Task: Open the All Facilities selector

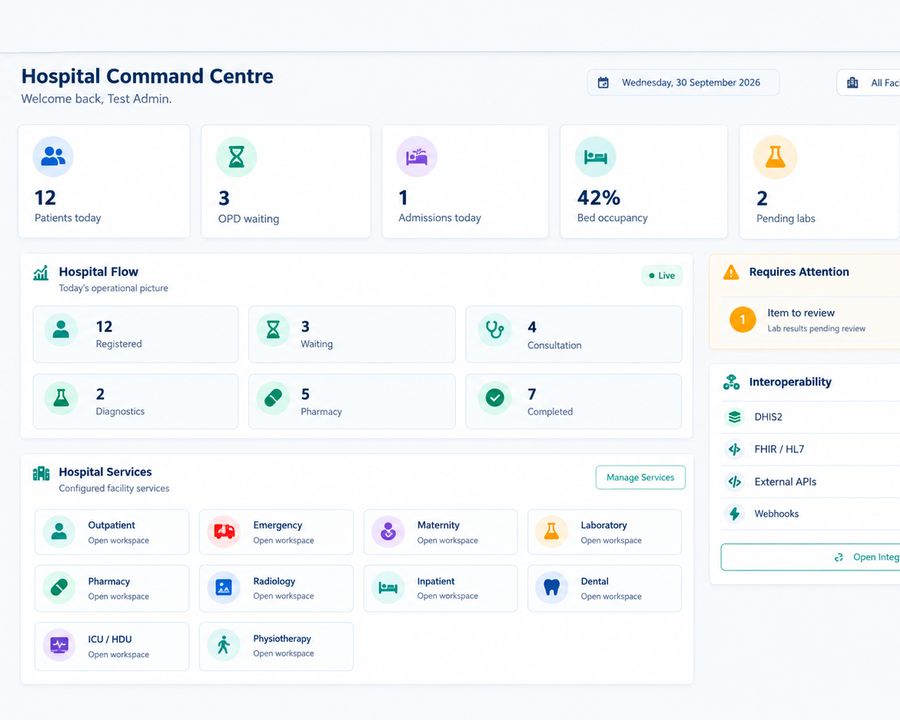Action: (x=868, y=83)
